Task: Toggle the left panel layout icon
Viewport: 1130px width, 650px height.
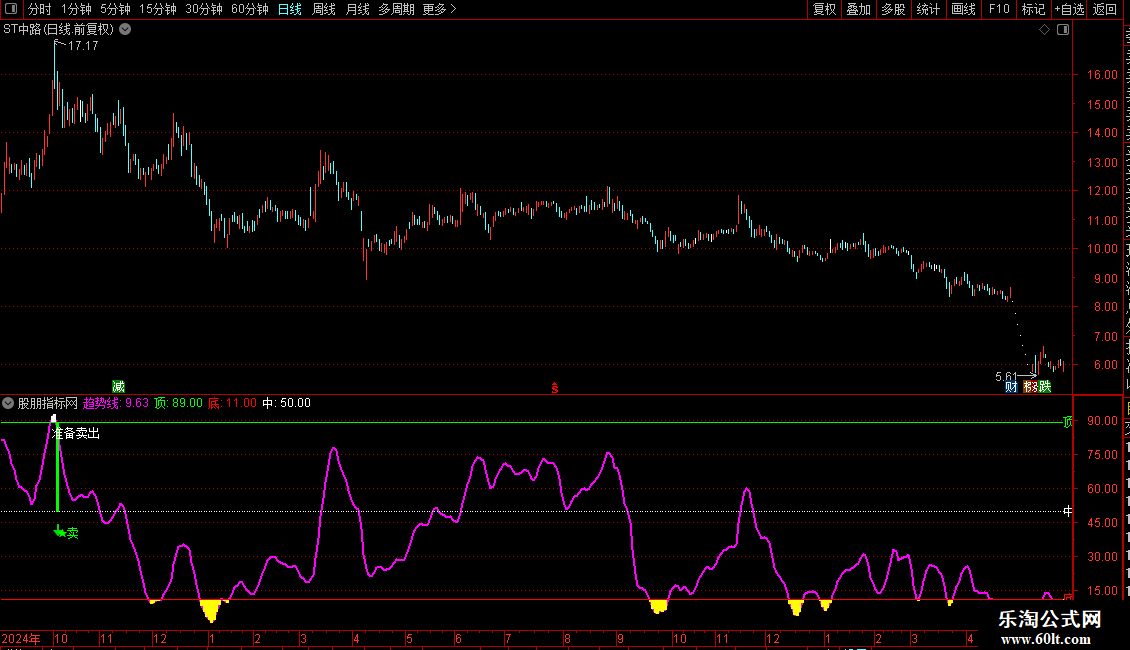Action: pyautogui.click(x=11, y=9)
